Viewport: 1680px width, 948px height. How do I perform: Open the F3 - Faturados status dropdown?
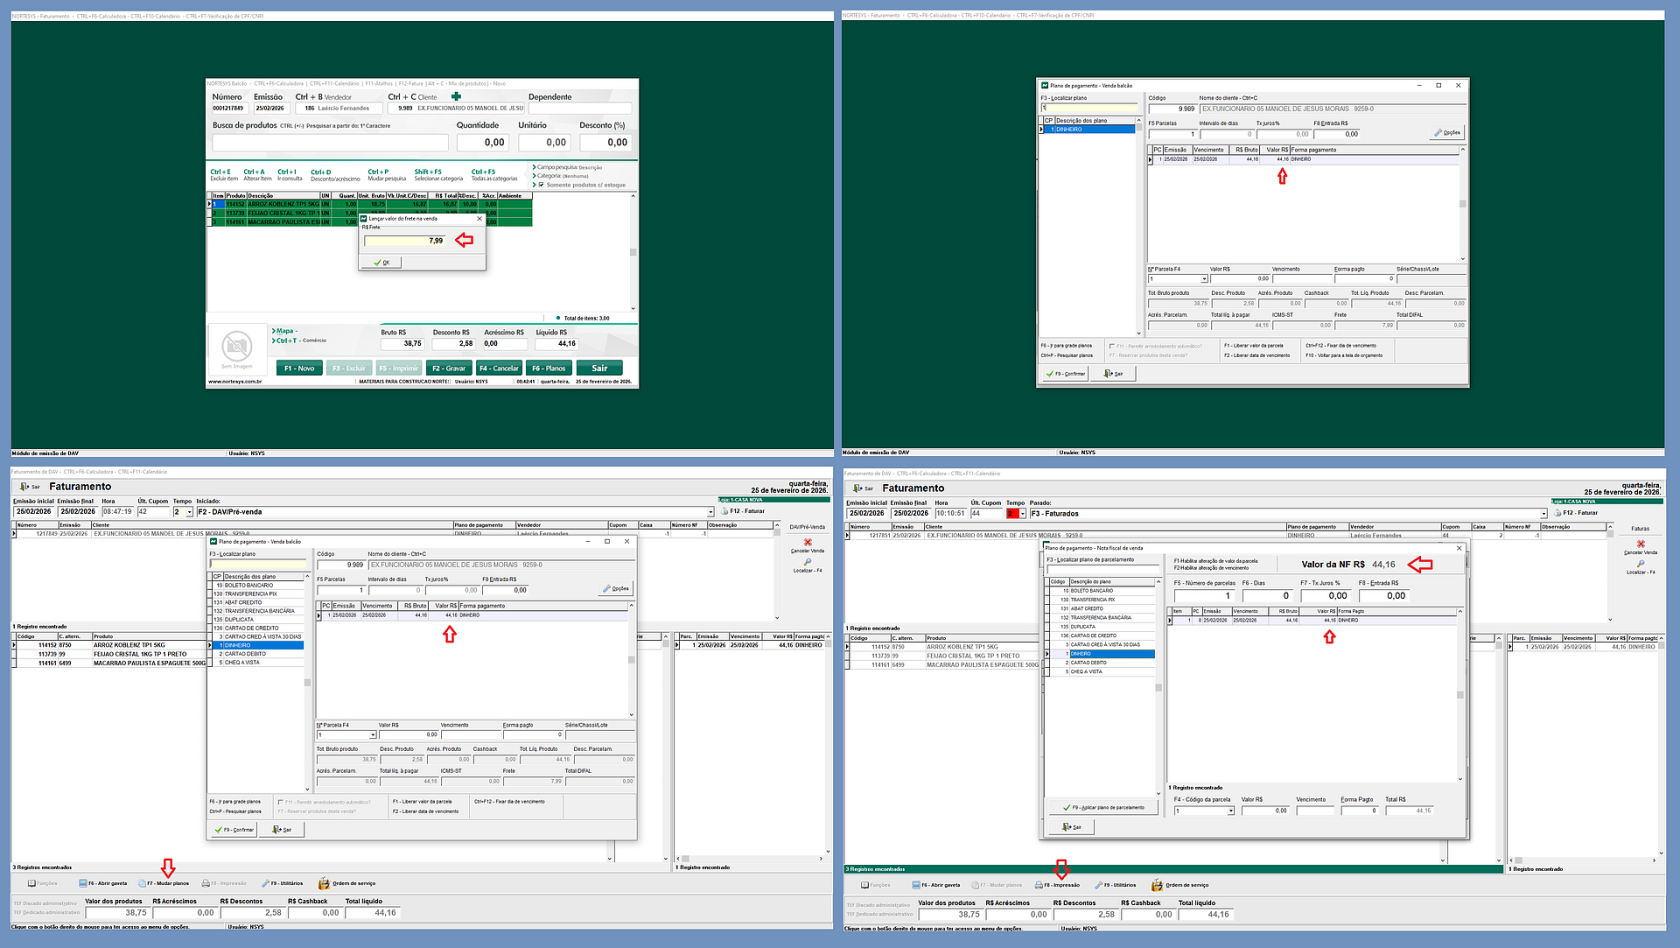[1543, 514]
